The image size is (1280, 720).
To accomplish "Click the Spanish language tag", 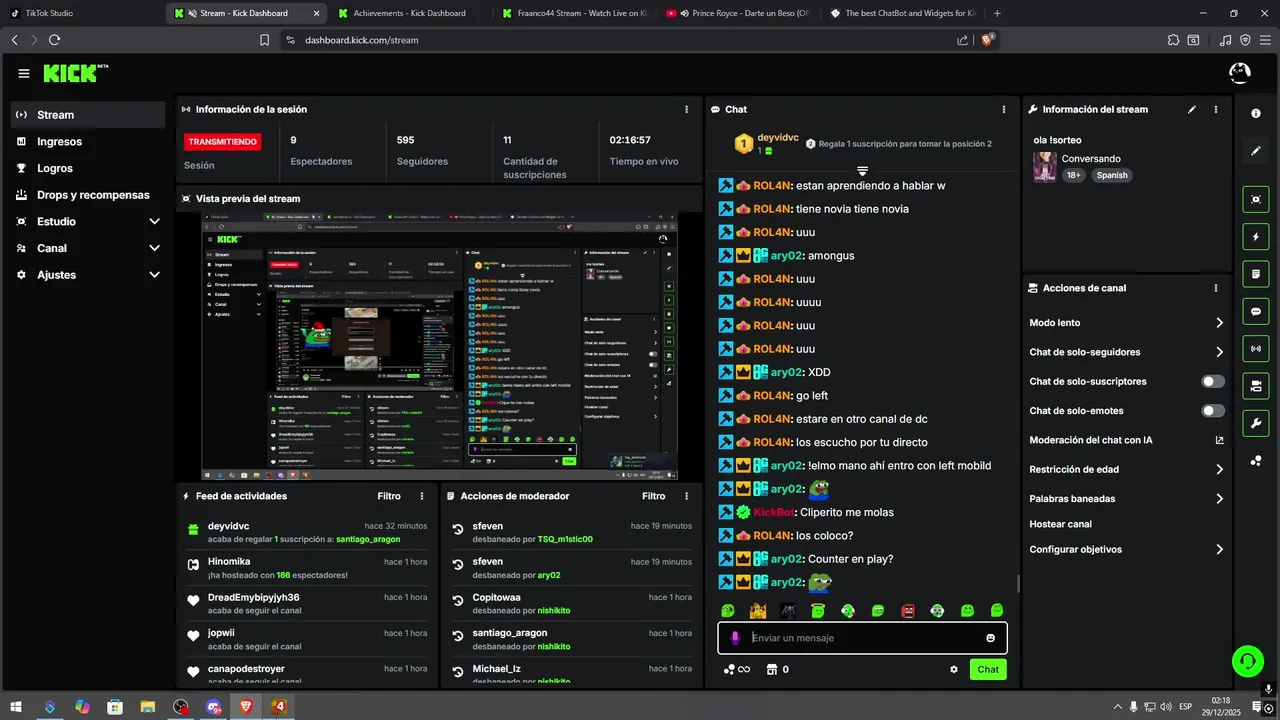I will click(x=1111, y=175).
